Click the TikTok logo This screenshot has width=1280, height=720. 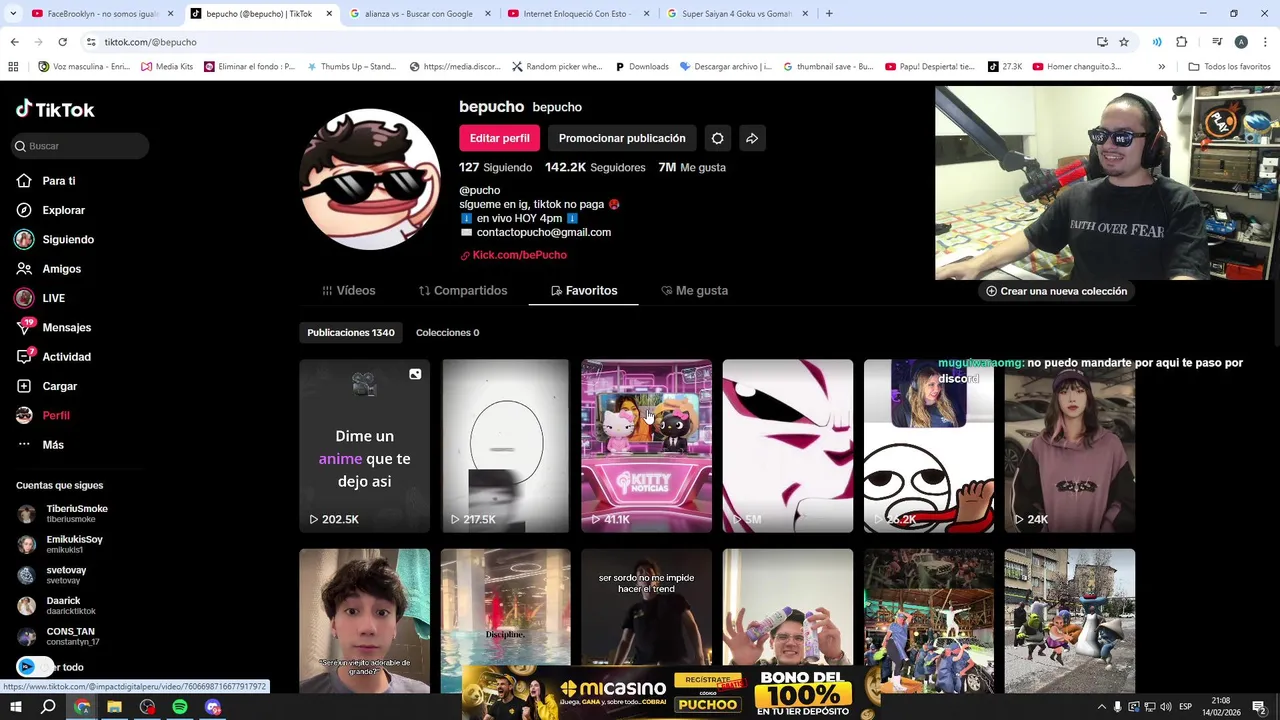[x=55, y=109]
